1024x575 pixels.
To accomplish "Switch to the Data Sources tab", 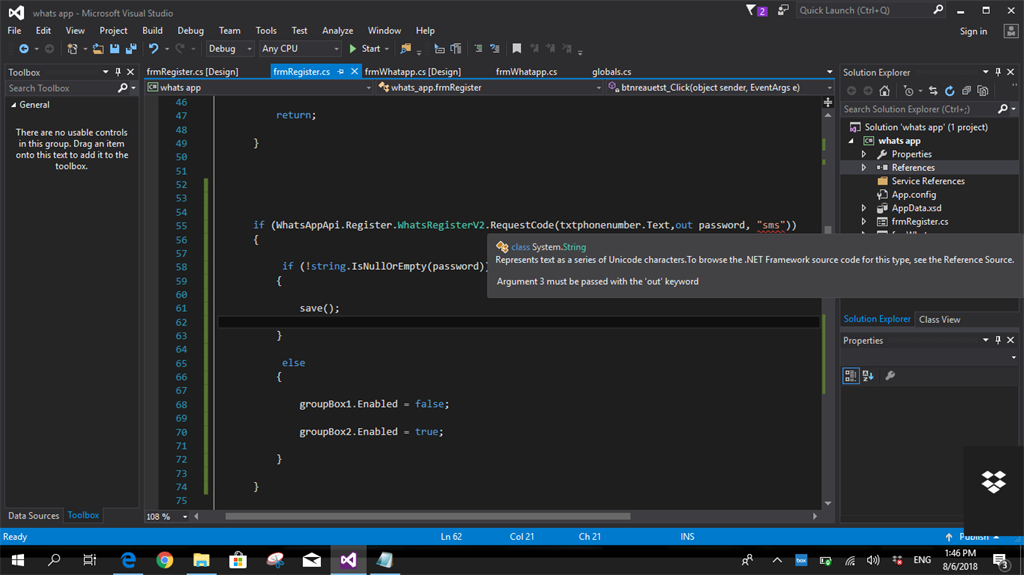I will point(33,516).
